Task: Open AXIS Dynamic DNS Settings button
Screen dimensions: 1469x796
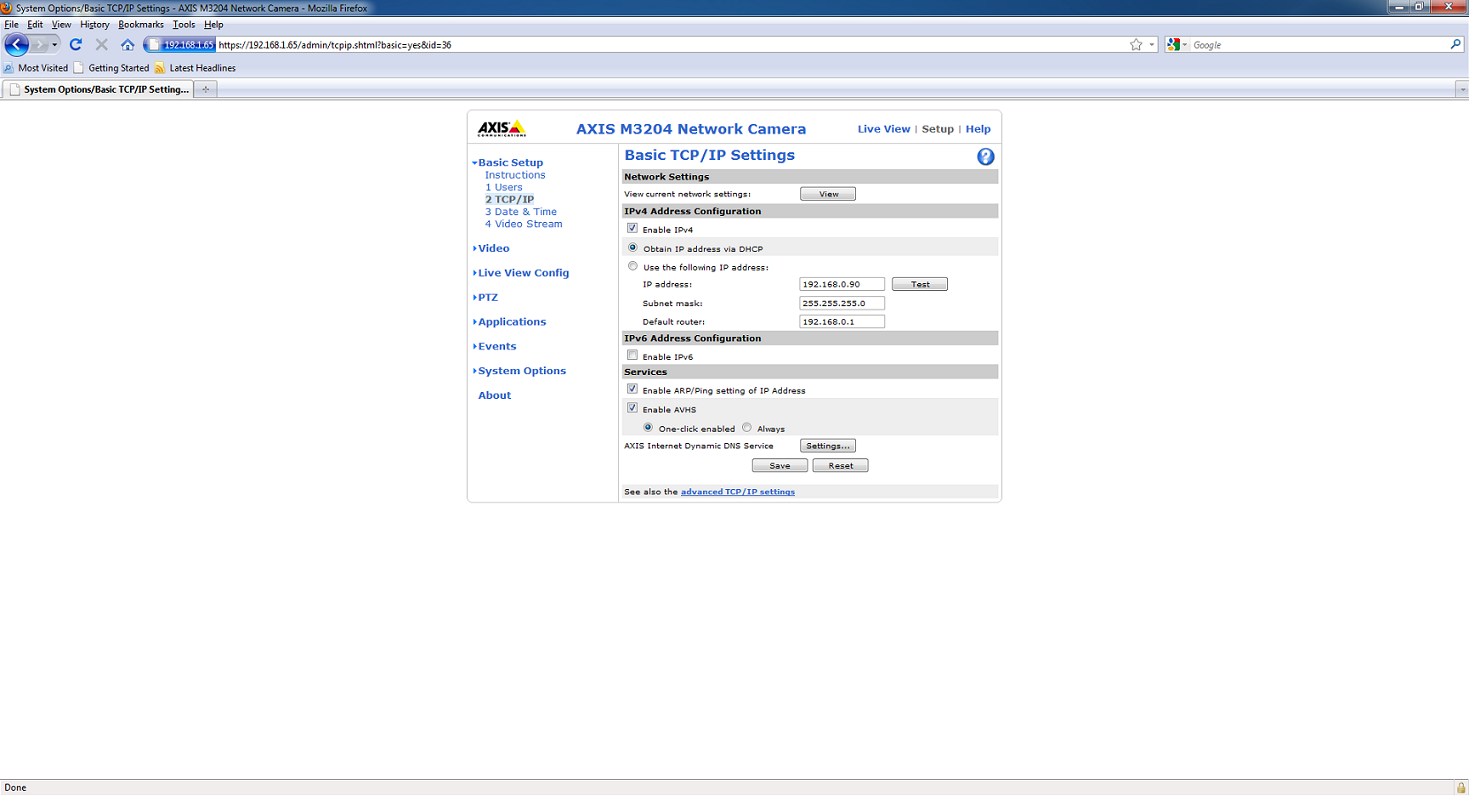Action: 828,446
